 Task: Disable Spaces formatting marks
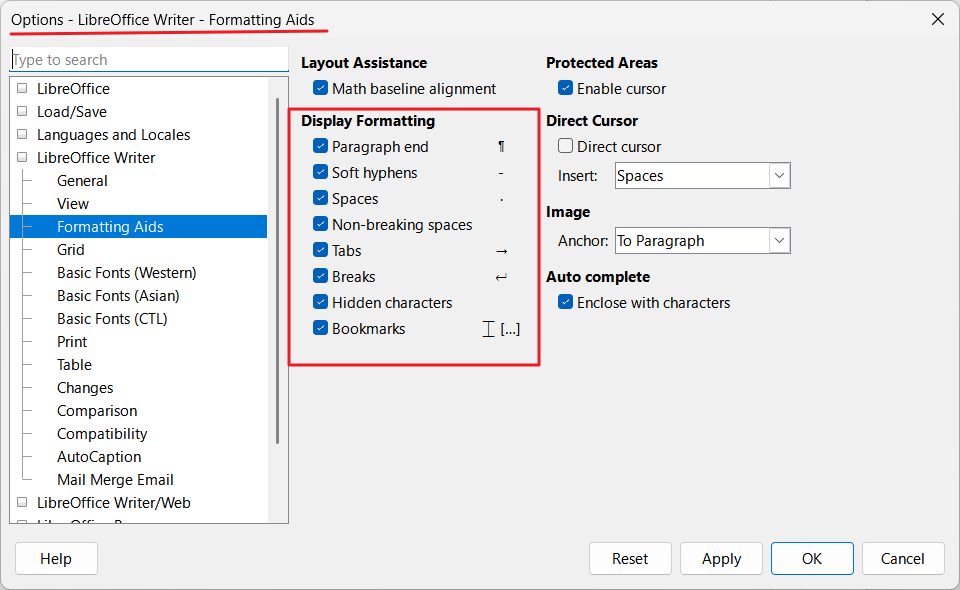pyautogui.click(x=320, y=198)
